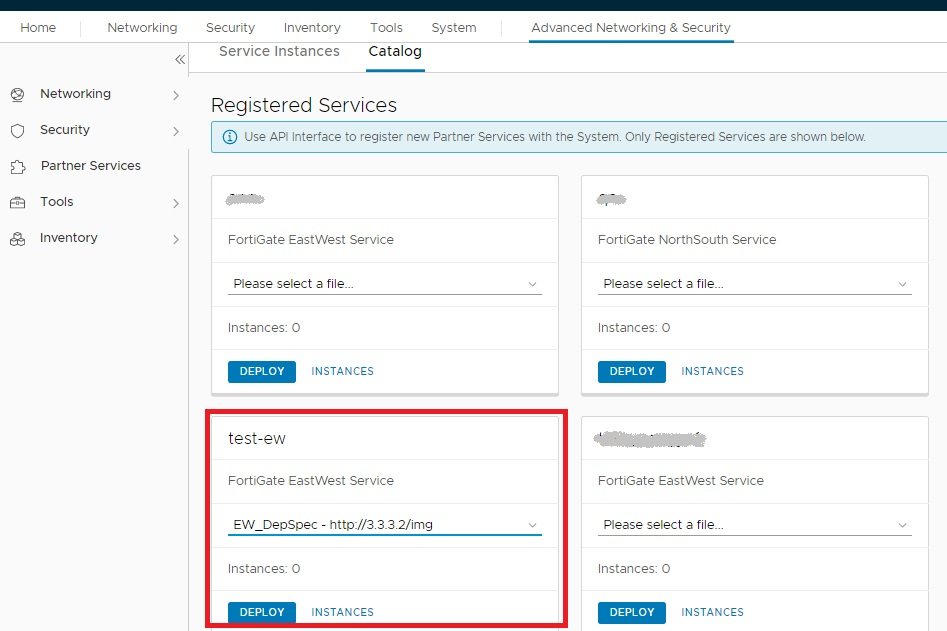Click the info icon in the banner
Screen dimensions: 947x631
(x=230, y=137)
